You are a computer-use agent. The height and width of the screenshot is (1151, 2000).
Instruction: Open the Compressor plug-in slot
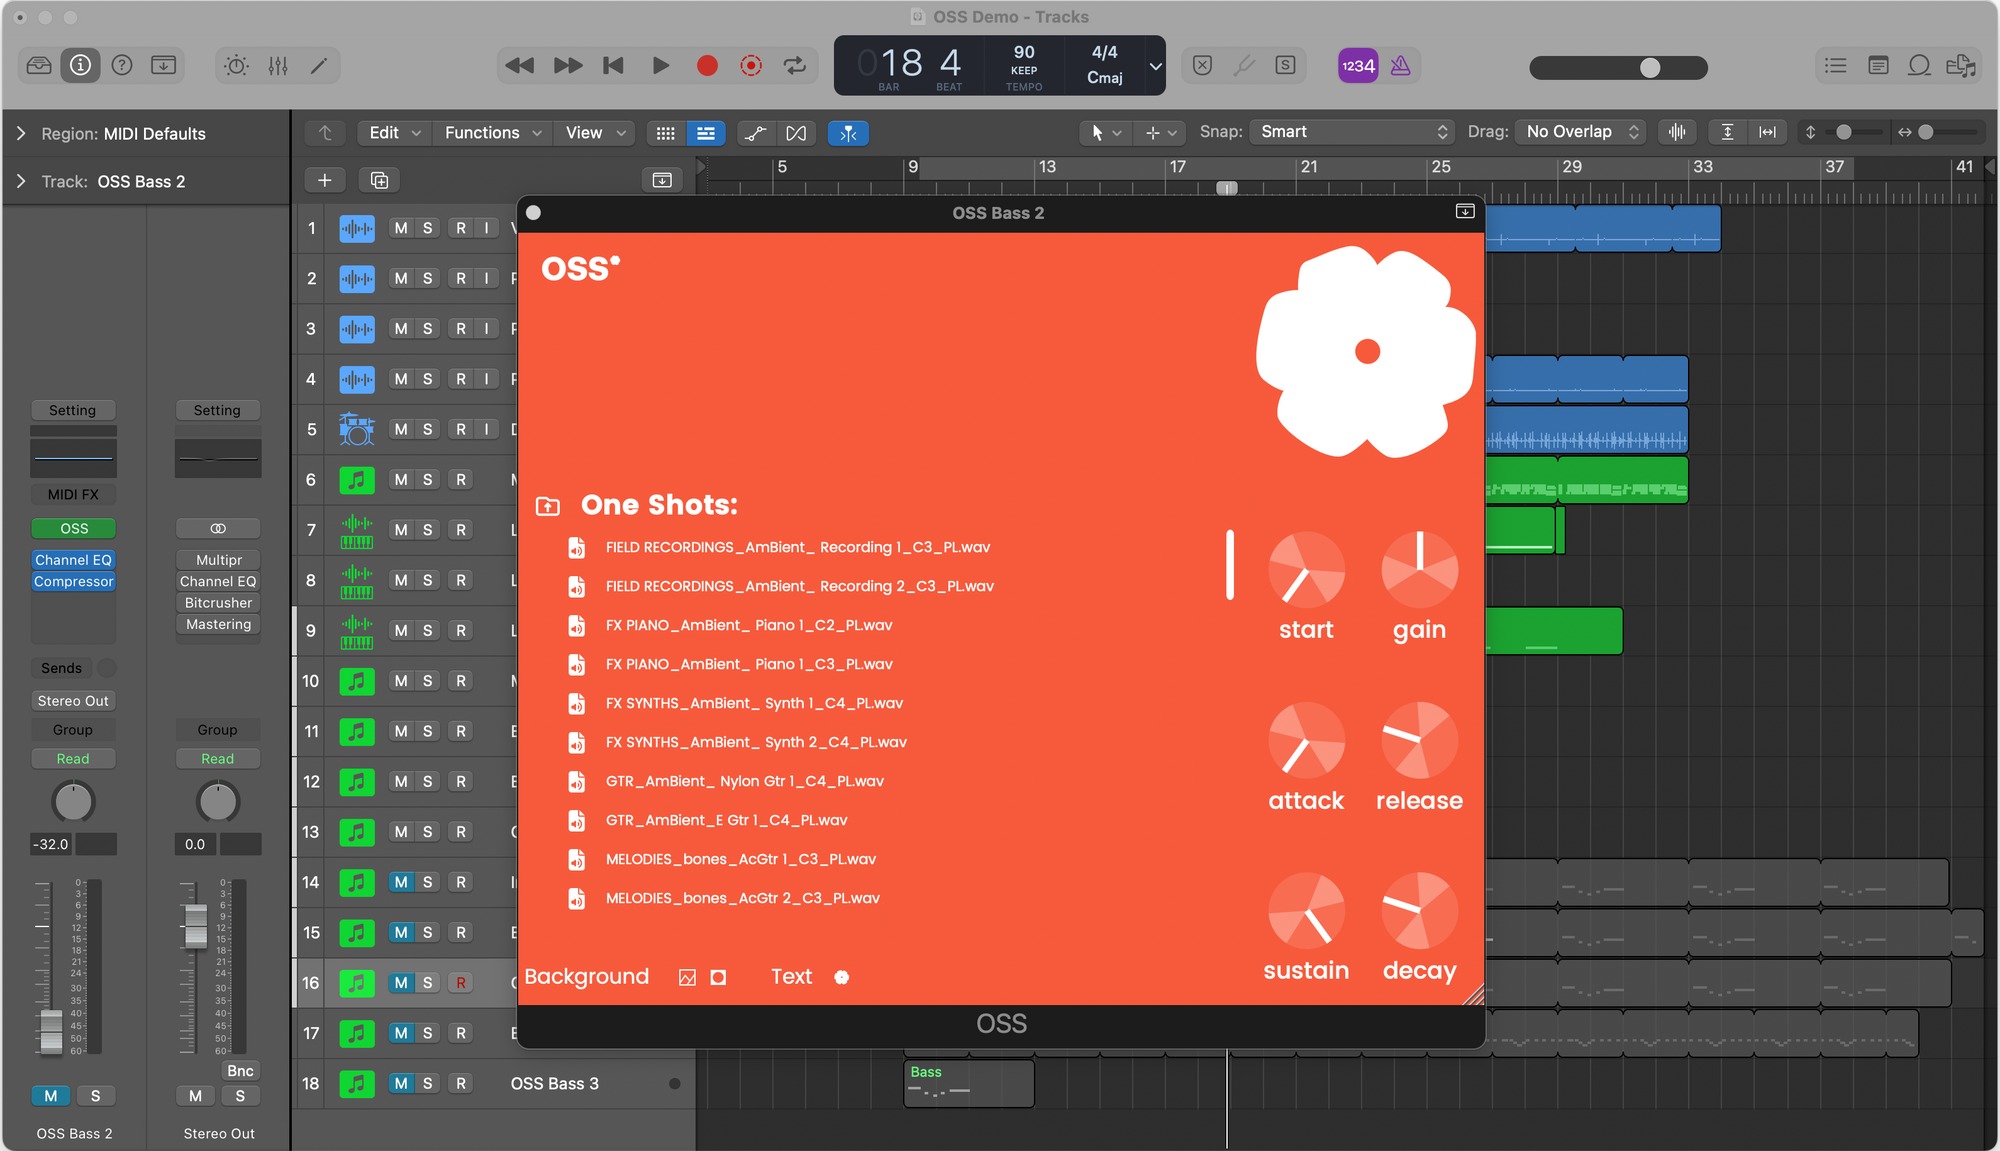74,581
